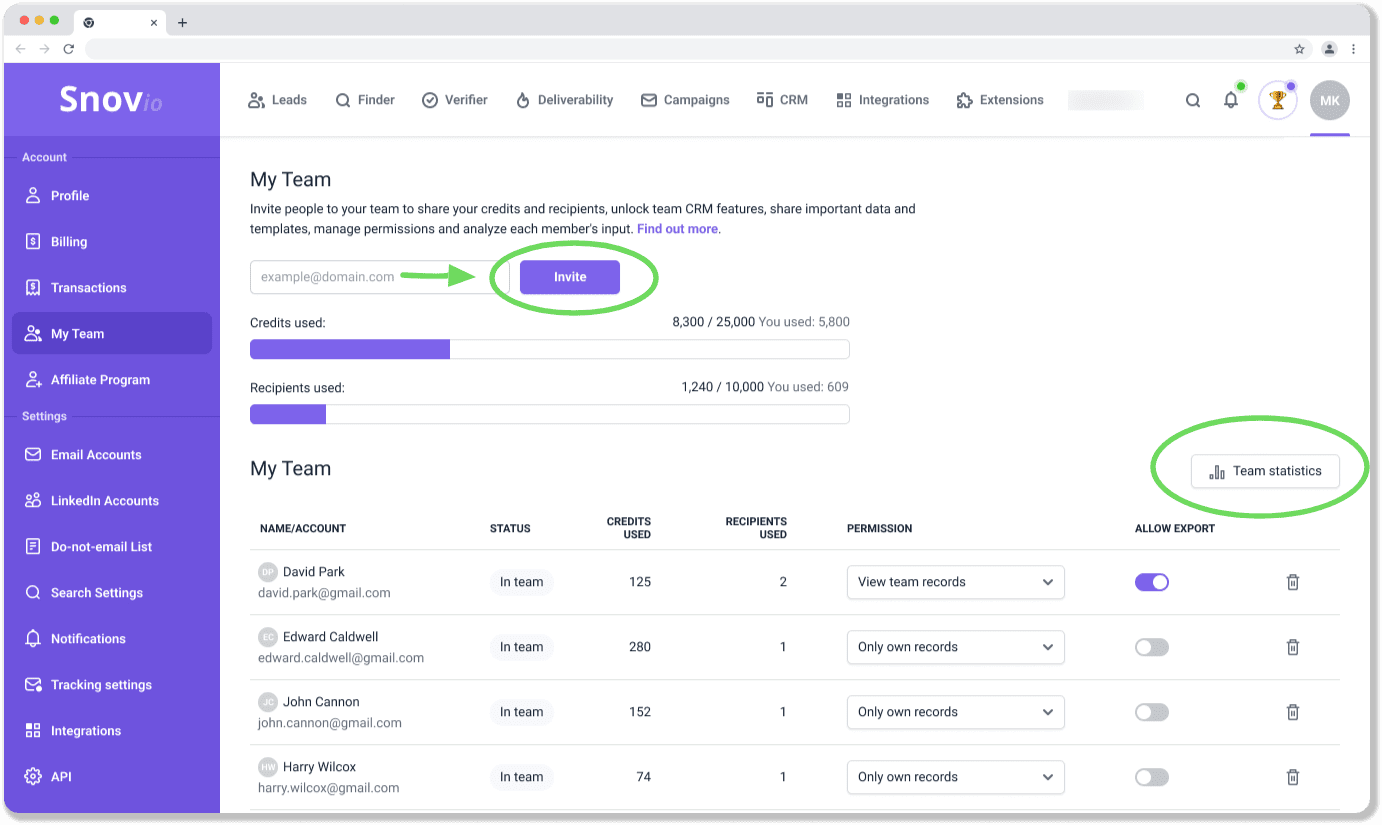This screenshot has height=825, width=1382.
Task: Expand Edward Caldwell's permission dropdown
Action: coord(955,647)
